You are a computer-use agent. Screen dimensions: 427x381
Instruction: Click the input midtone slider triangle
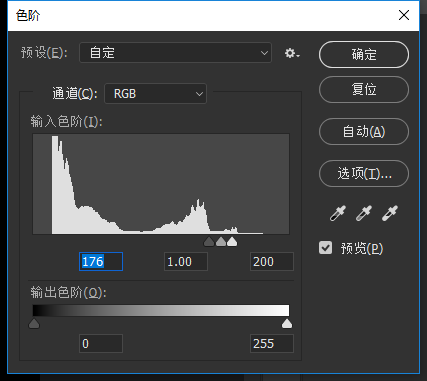pyautogui.click(x=221, y=241)
